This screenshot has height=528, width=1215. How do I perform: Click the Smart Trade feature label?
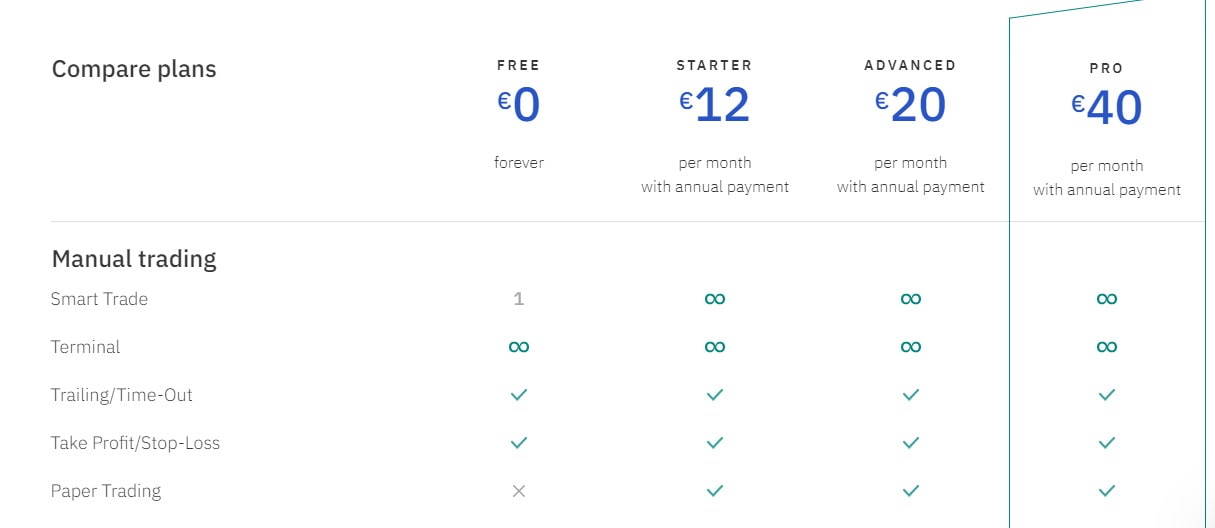point(99,299)
